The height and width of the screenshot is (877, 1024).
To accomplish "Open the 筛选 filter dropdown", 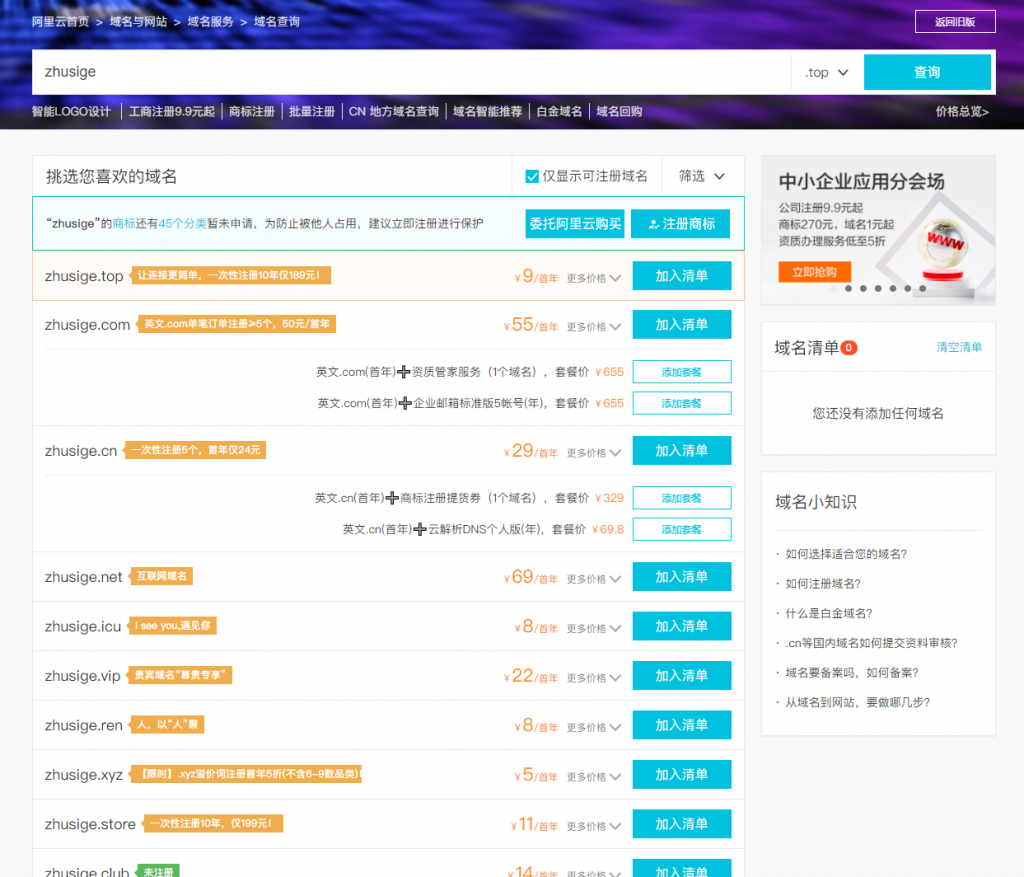I will [x=702, y=176].
